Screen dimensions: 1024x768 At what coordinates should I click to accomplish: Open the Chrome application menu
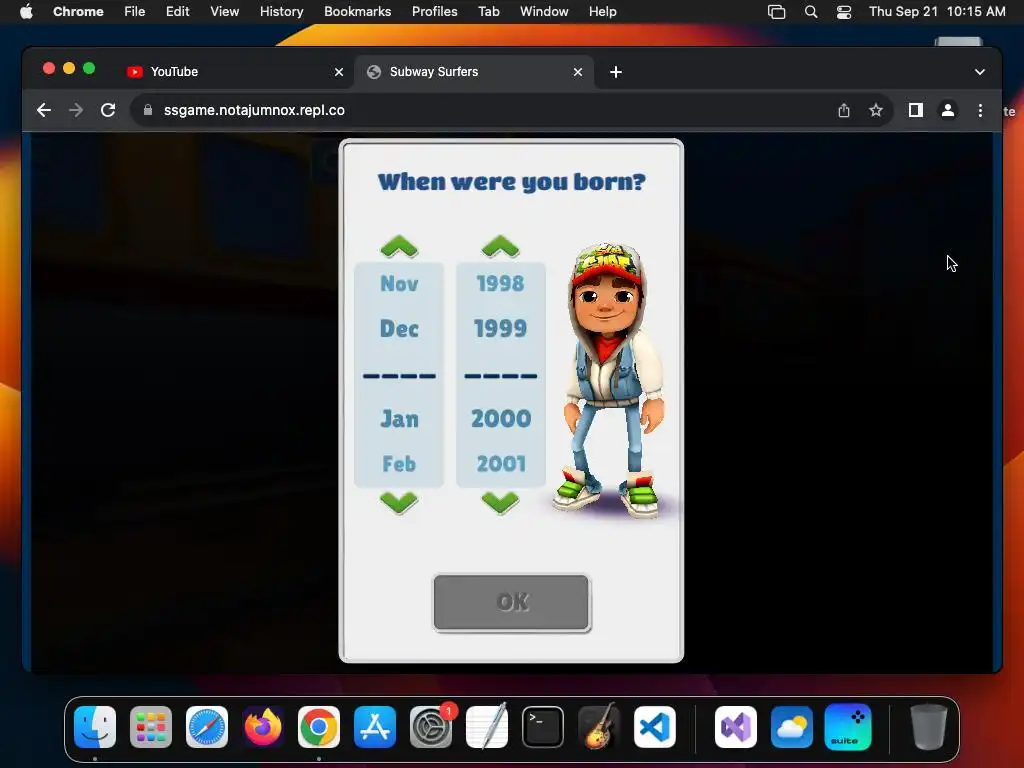click(x=78, y=12)
